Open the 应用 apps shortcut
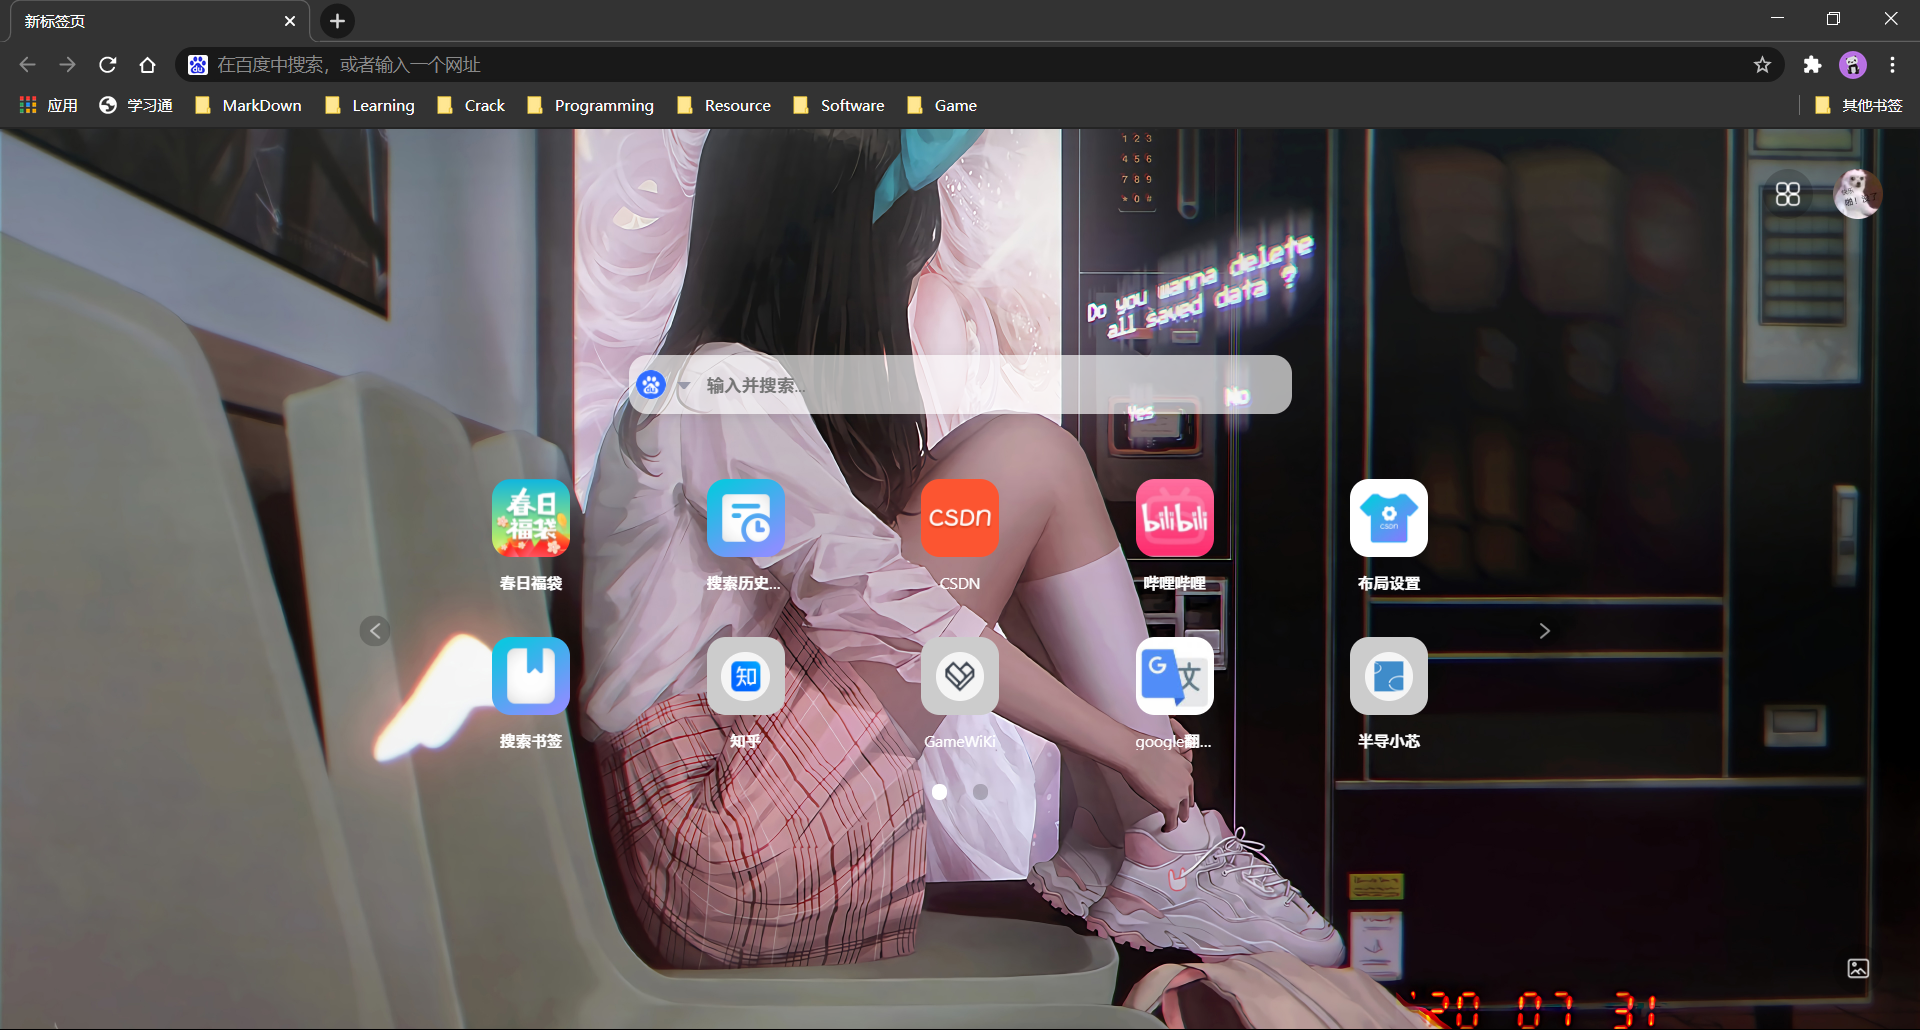 point(49,105)
